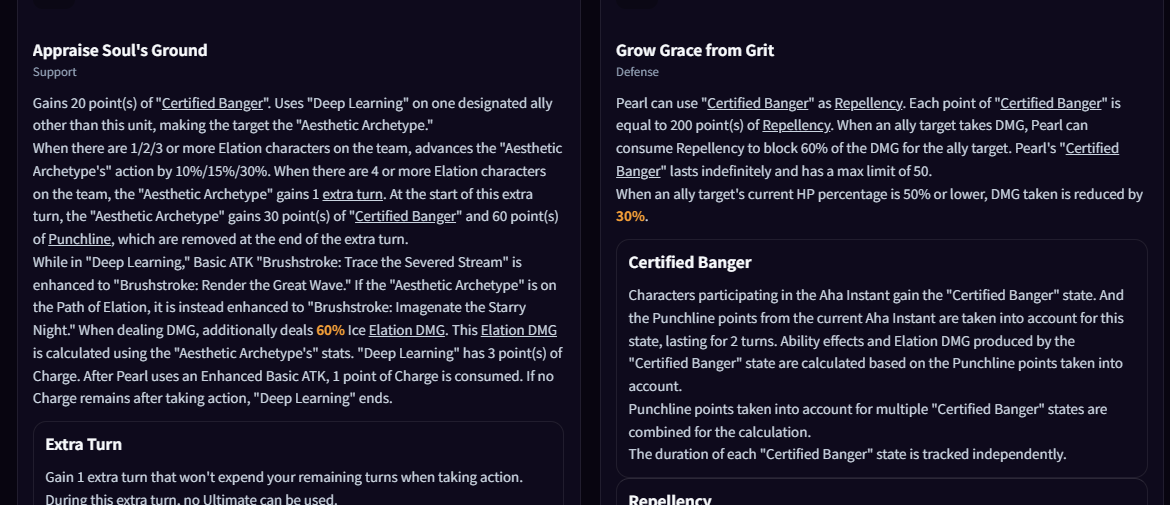Click the "Elation DMG" link after "This"
1170x505 pixels.
click(519, 330)
